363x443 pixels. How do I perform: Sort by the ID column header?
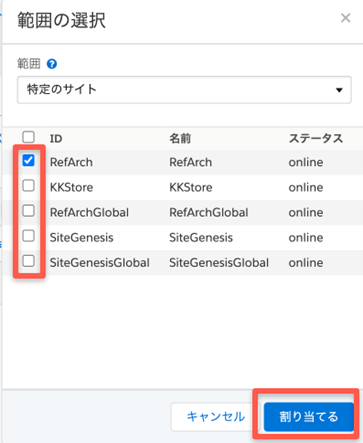(x=56, y=139)
